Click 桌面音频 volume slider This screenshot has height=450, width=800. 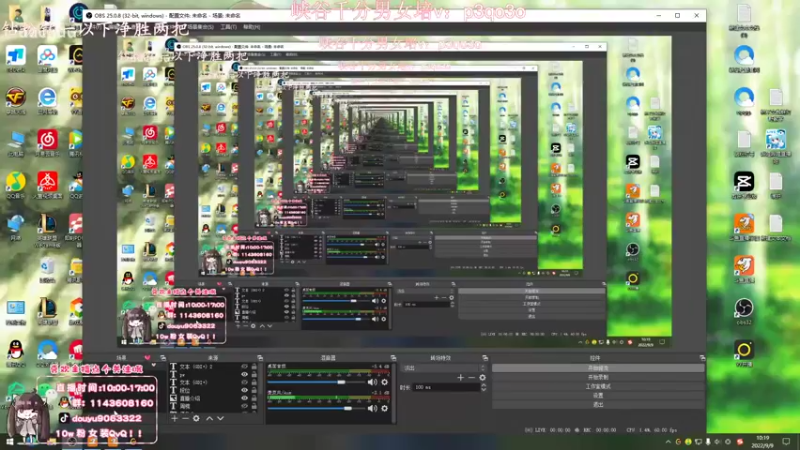click(x=316, y=382)
